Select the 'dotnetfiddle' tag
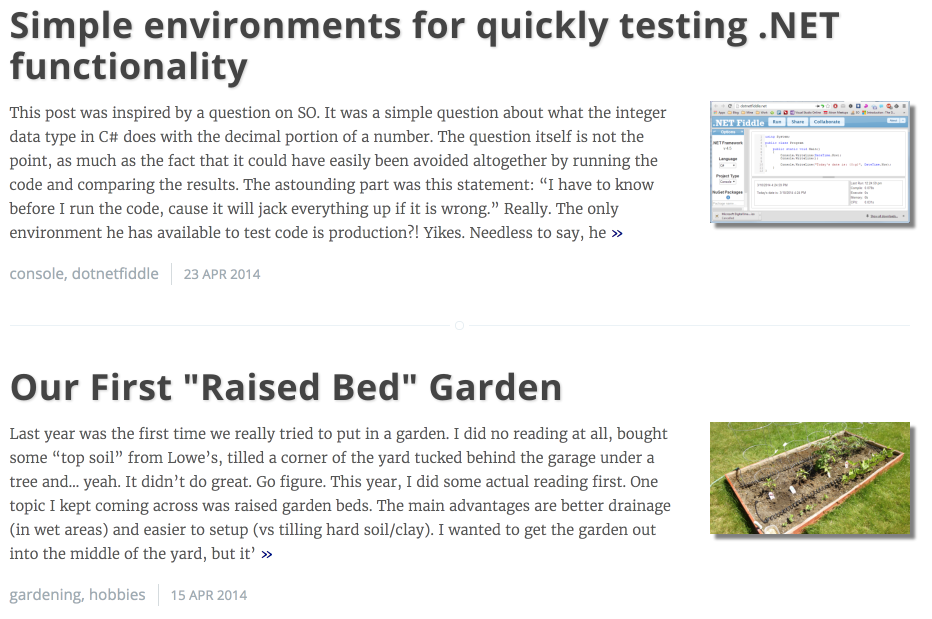Viewport: 932px width, 619px height. click(x=115, y=274)
